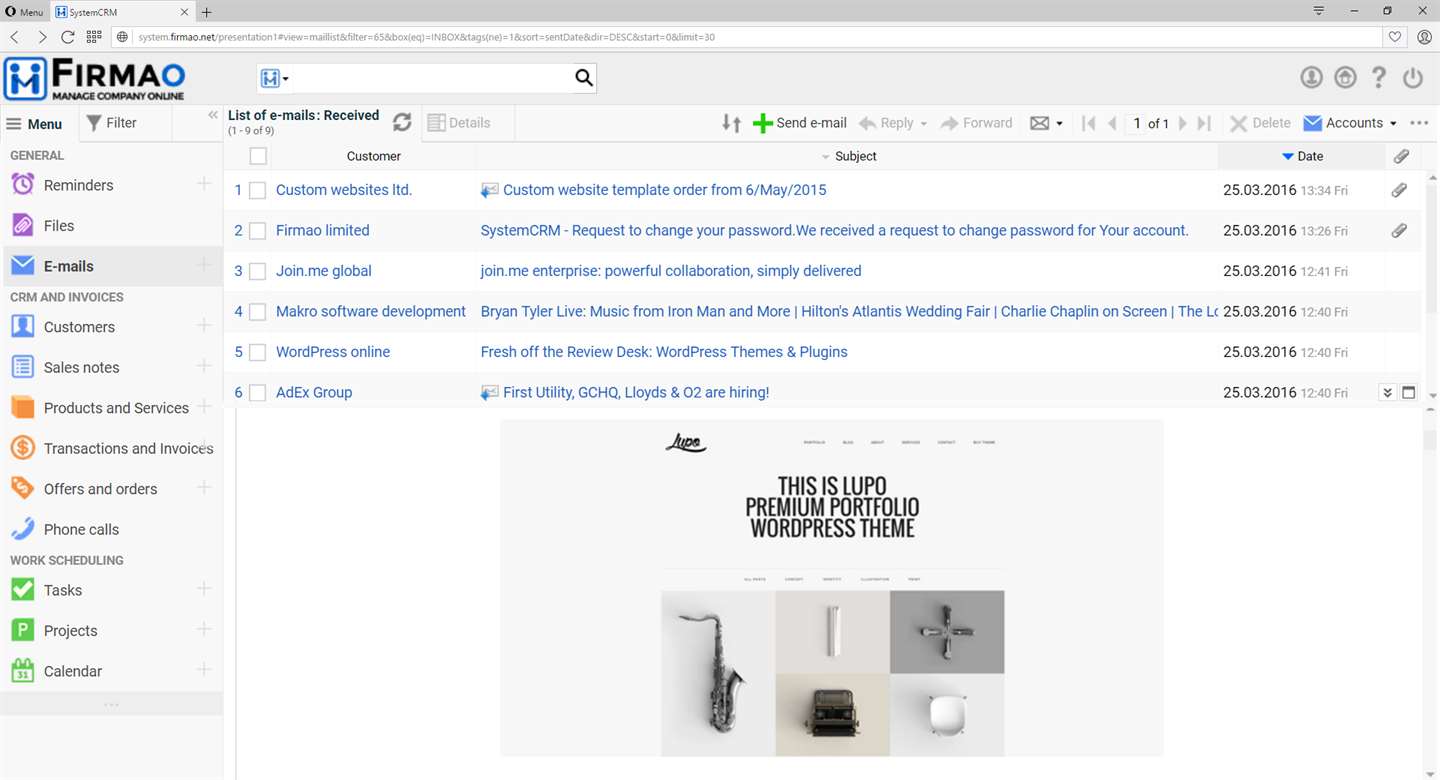The image size is (1440, 780).
Task: Tick checkbox for AdEx Group
Action: pos(257,393)
